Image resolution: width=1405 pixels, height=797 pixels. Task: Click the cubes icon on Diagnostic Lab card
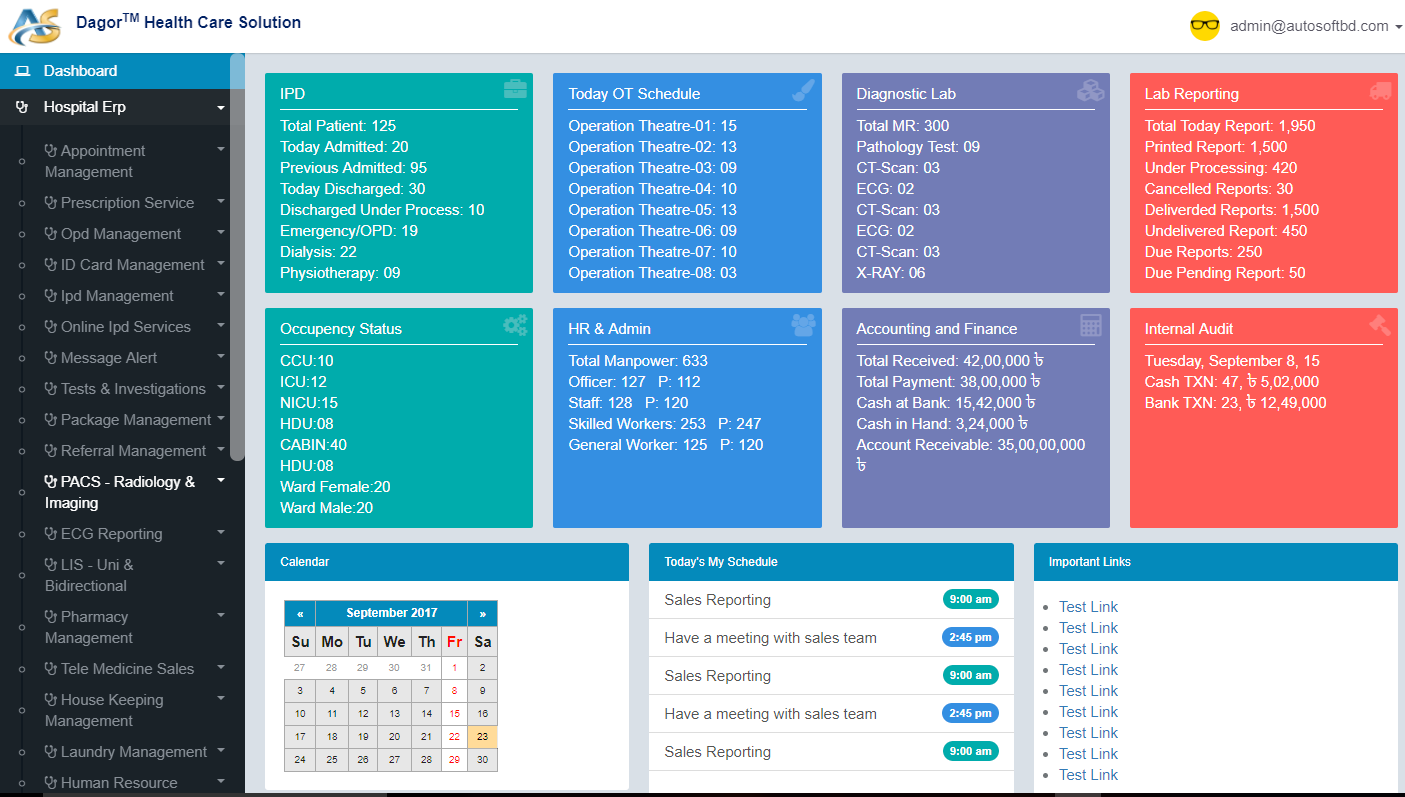tap(1090, 90)
